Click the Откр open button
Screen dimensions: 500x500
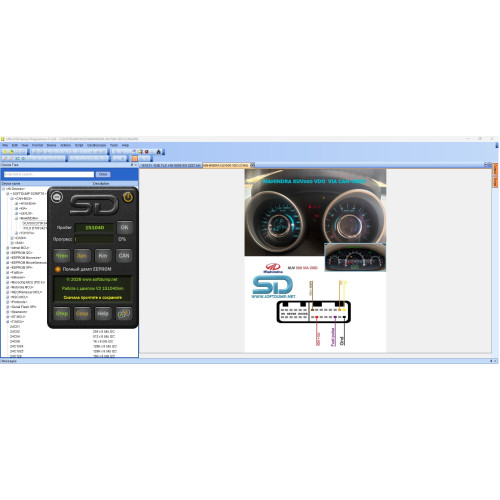coord(62,313)
